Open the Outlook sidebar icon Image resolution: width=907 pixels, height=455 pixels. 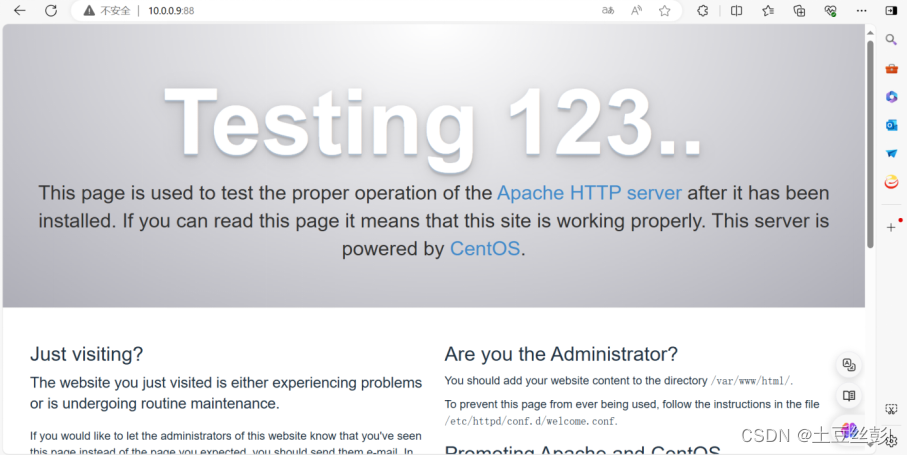891,125
